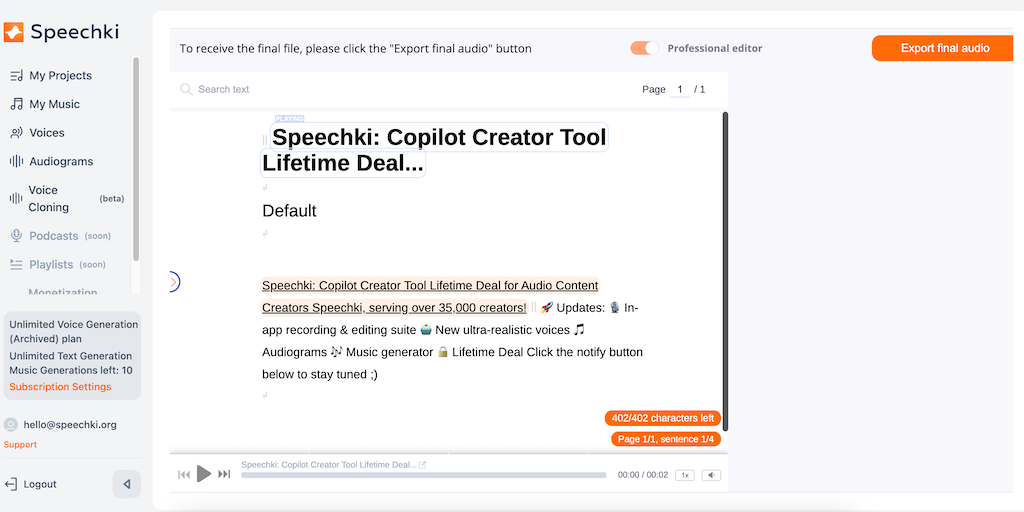The height and width of the screenshot is (512, 1024).
Task: Open My Projects in sidebar
Action: coord(60,76)
